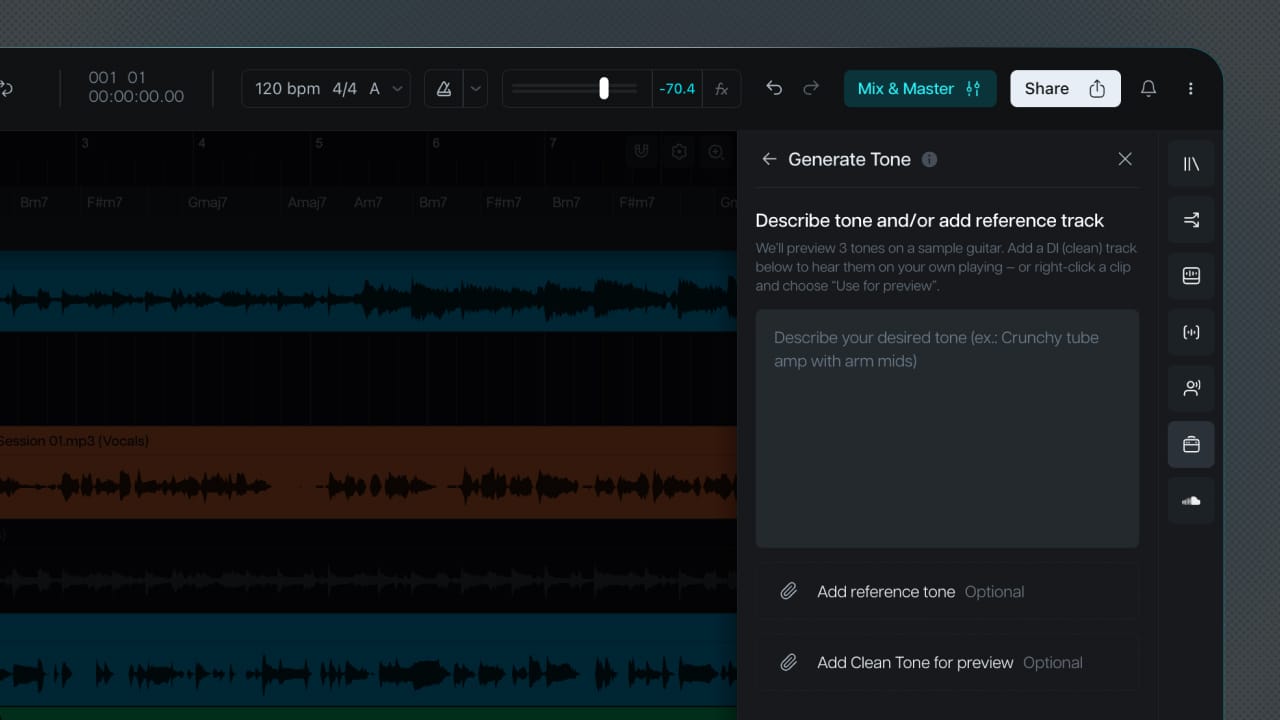Toggle the metronome icon

pyautogui.click(x=444, y=89)
